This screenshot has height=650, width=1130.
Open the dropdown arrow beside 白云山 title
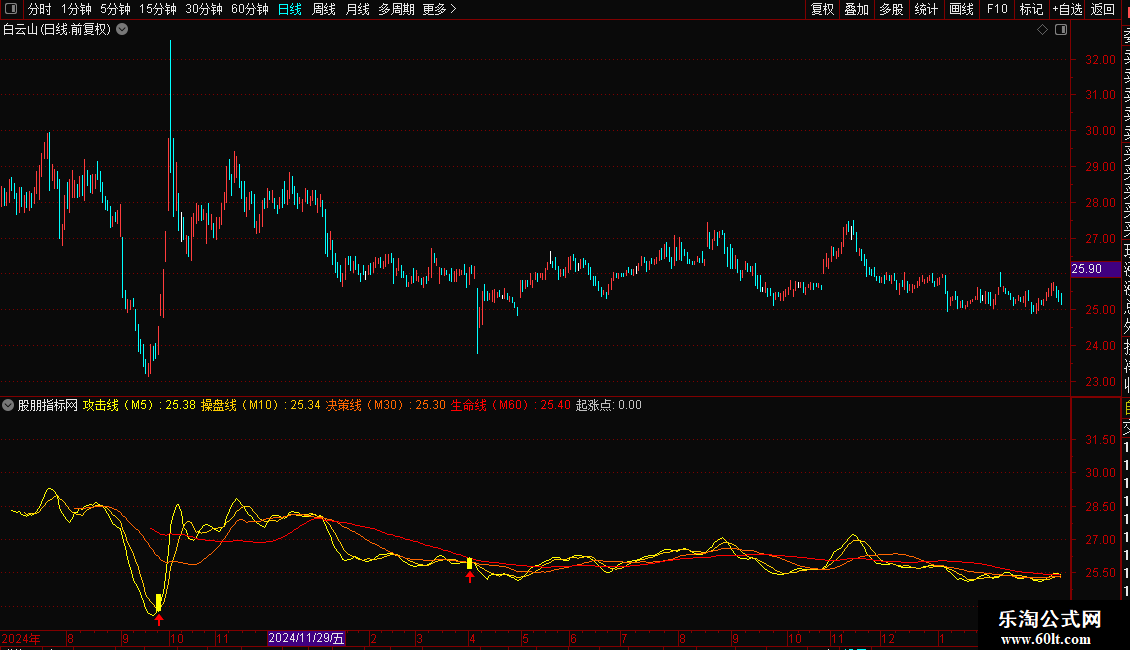point(123,30)
